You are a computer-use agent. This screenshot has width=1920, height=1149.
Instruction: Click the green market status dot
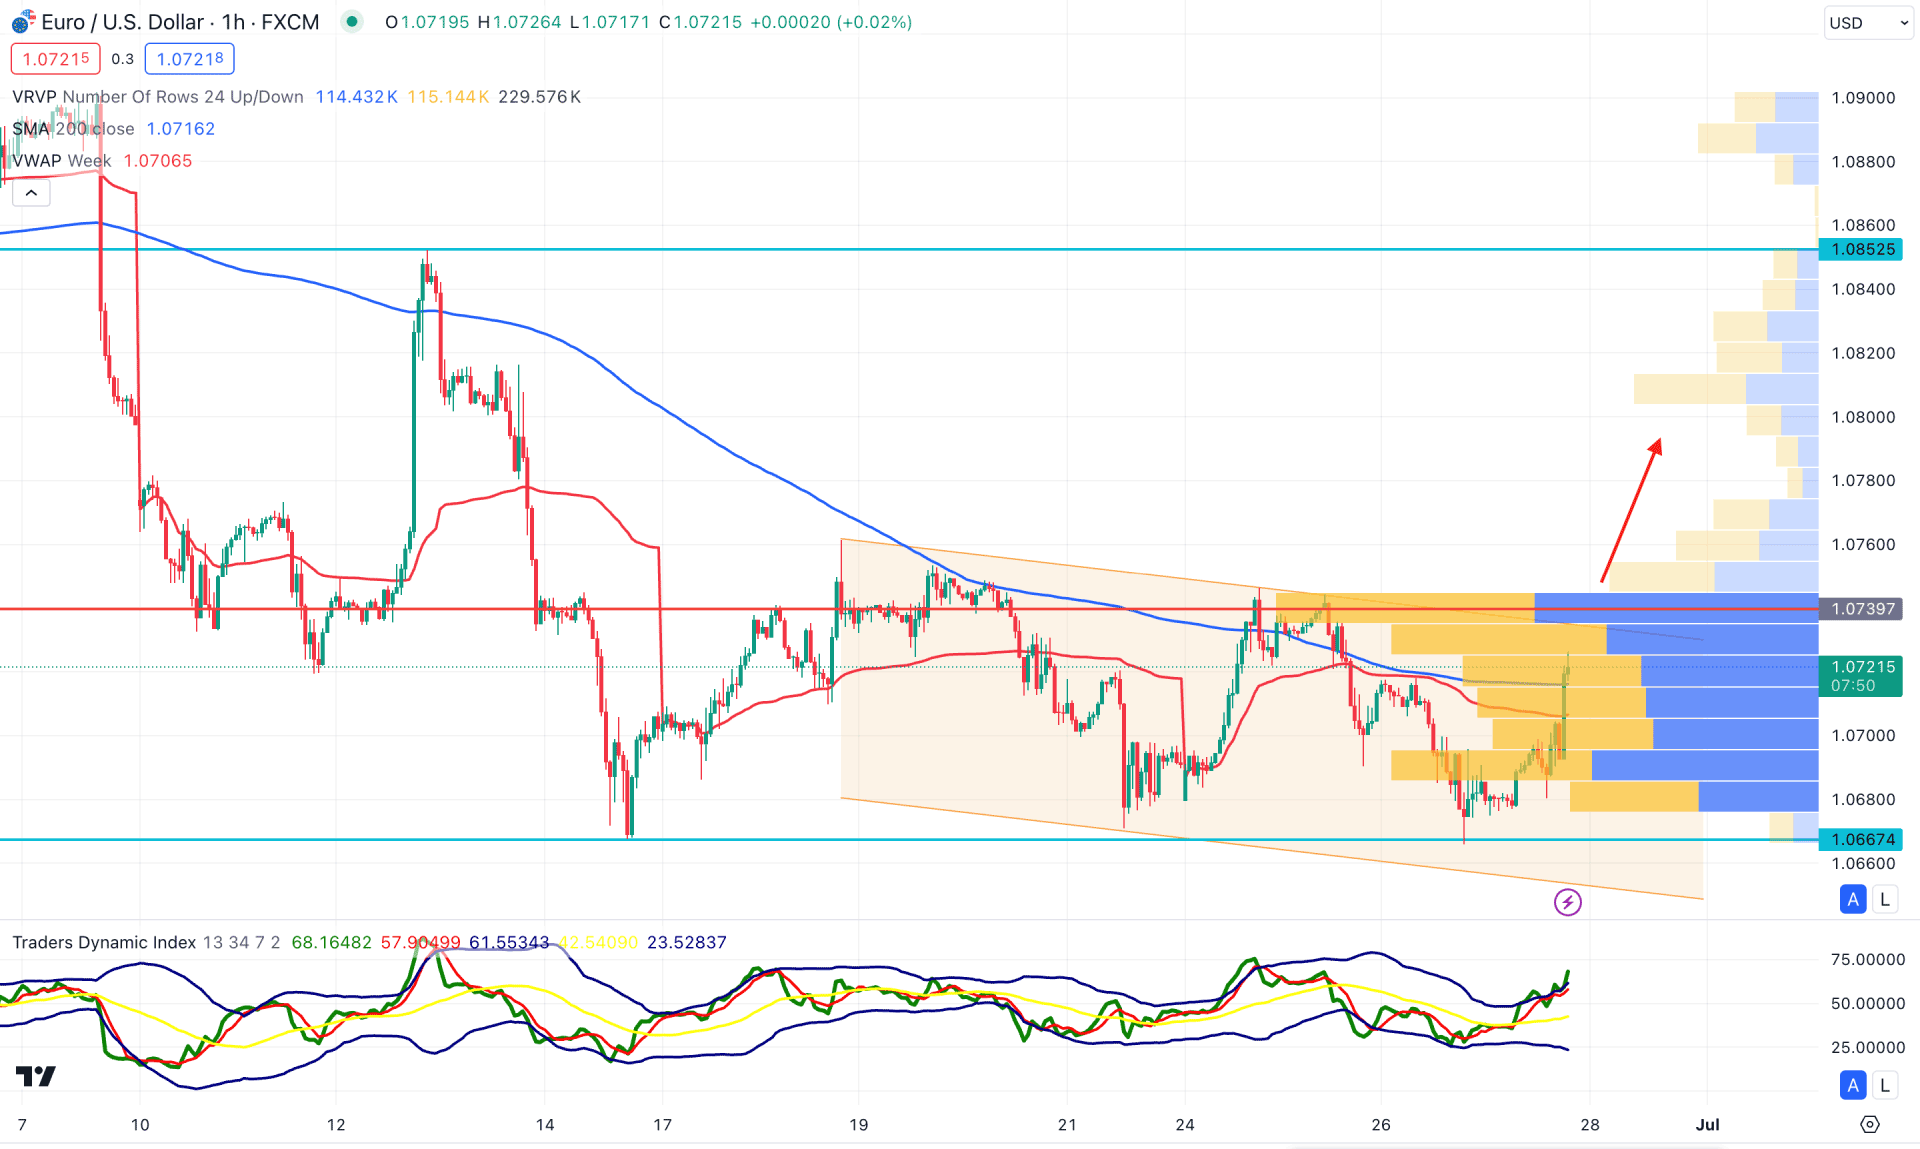point(352,21)
